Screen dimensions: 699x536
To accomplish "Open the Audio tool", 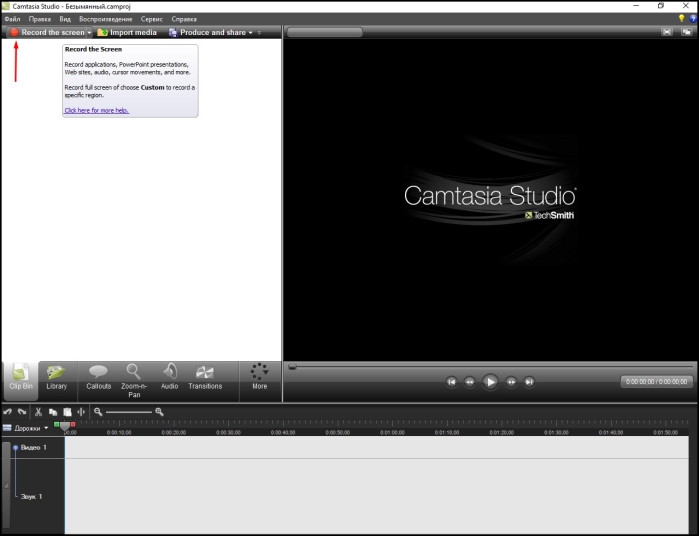I will pos(169,378).
